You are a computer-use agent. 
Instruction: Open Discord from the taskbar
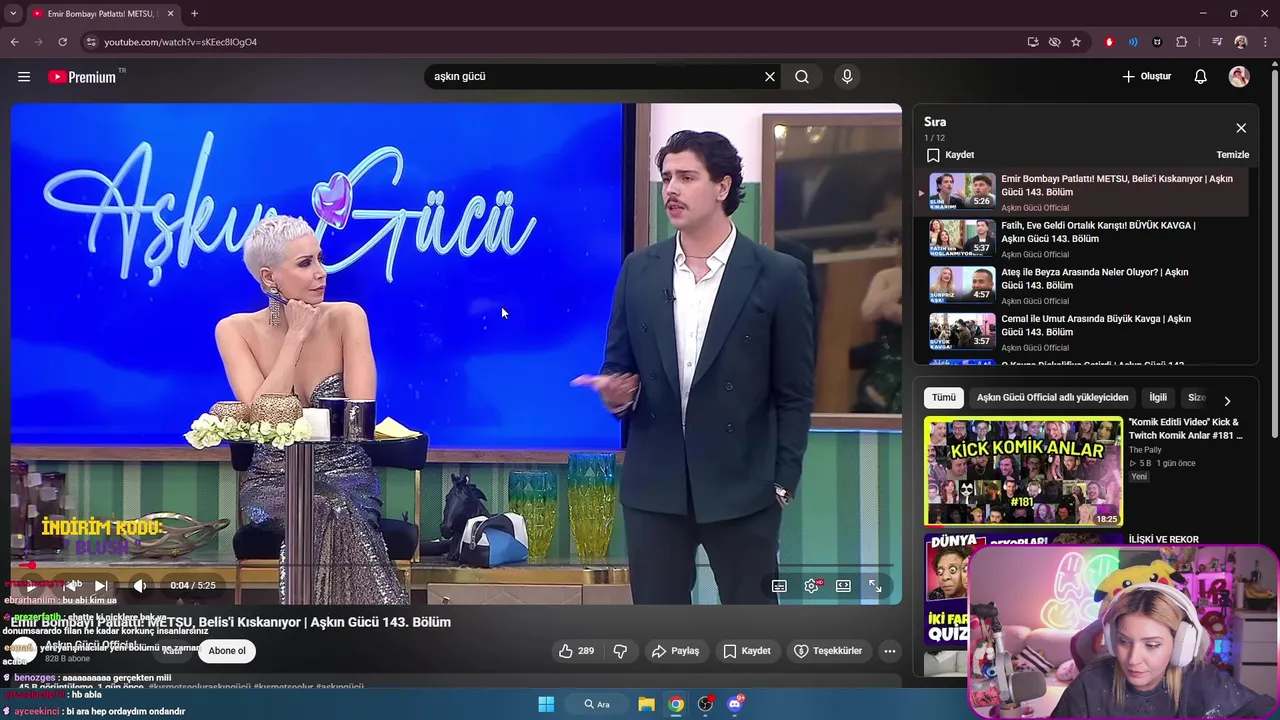pyautogui.click(x=735, y=704)
